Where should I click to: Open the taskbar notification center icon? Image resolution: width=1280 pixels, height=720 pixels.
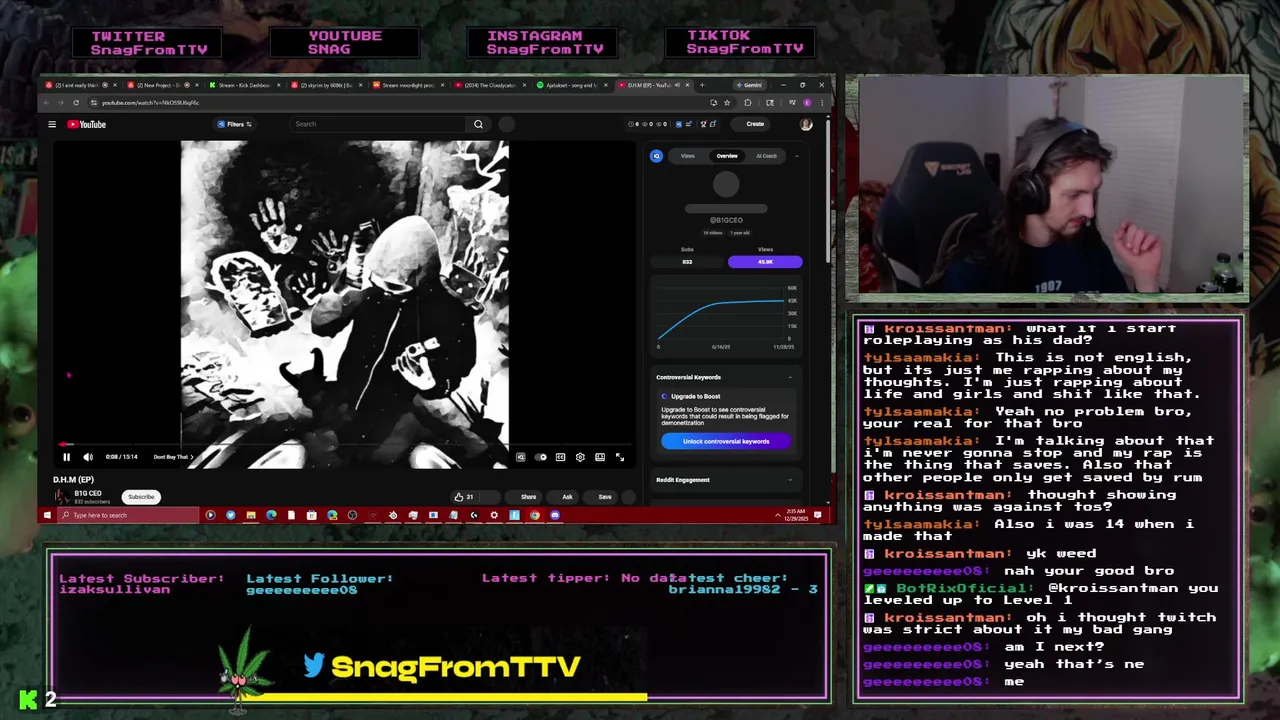[818, 515]
